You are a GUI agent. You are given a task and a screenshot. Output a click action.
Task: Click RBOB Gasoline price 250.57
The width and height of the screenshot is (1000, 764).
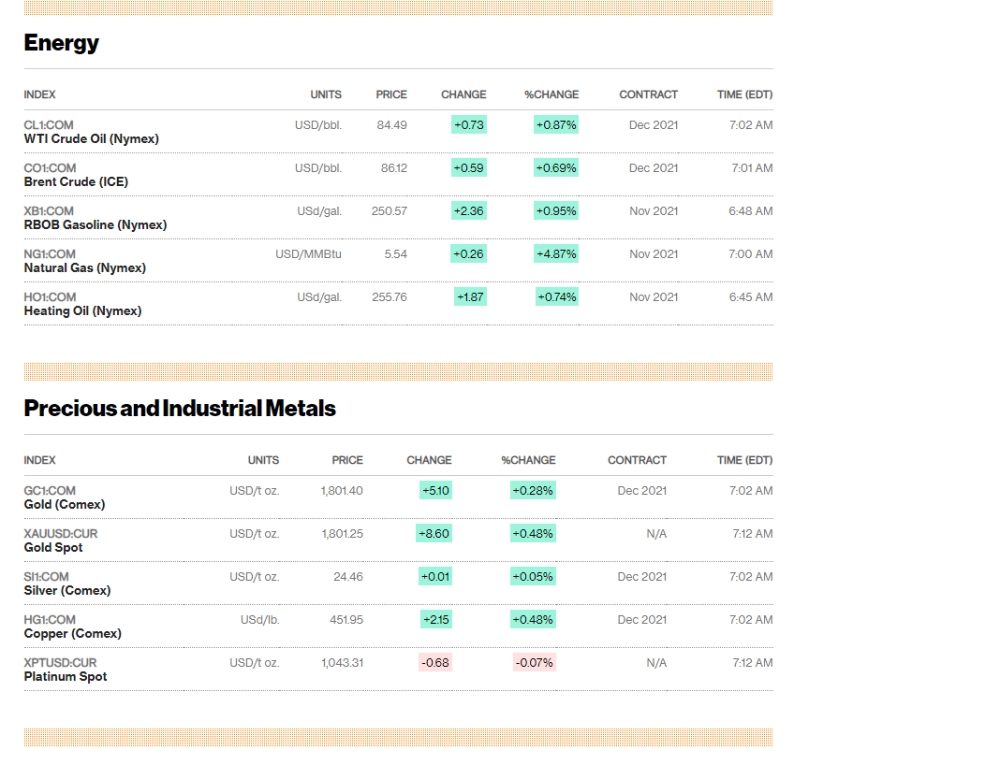(x=389, y=211)
